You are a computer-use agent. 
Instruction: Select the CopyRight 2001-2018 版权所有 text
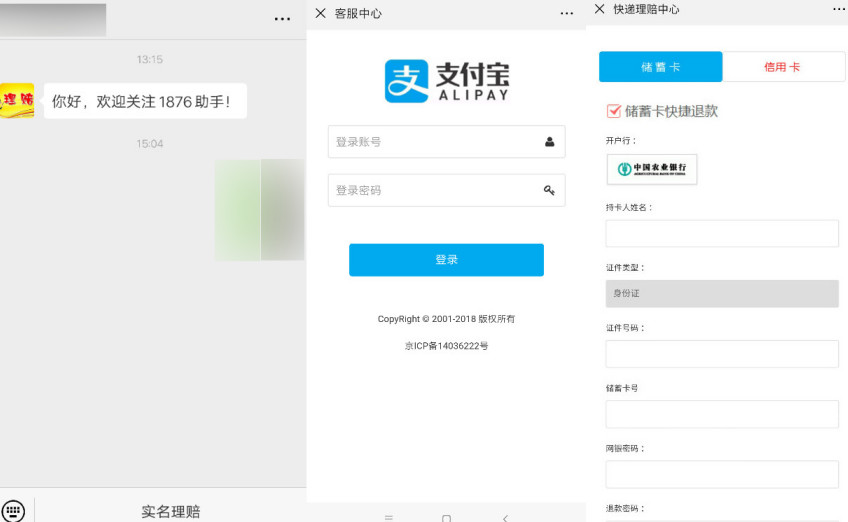tap(446, 319)
